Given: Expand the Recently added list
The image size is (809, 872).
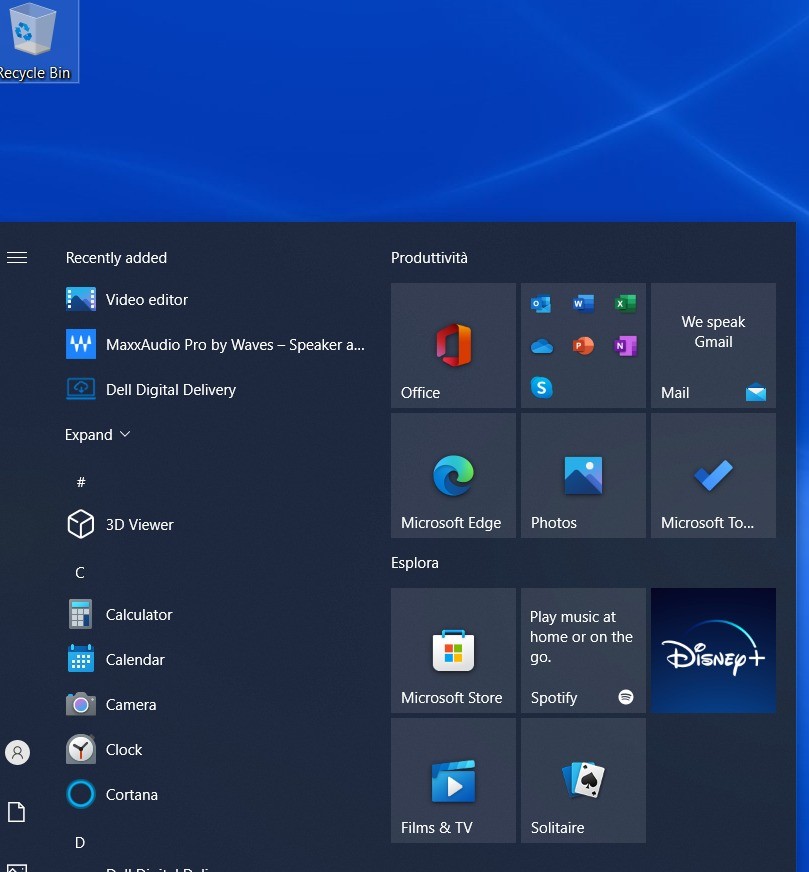Looking at the screenshot, I should [x=98, y=434].
